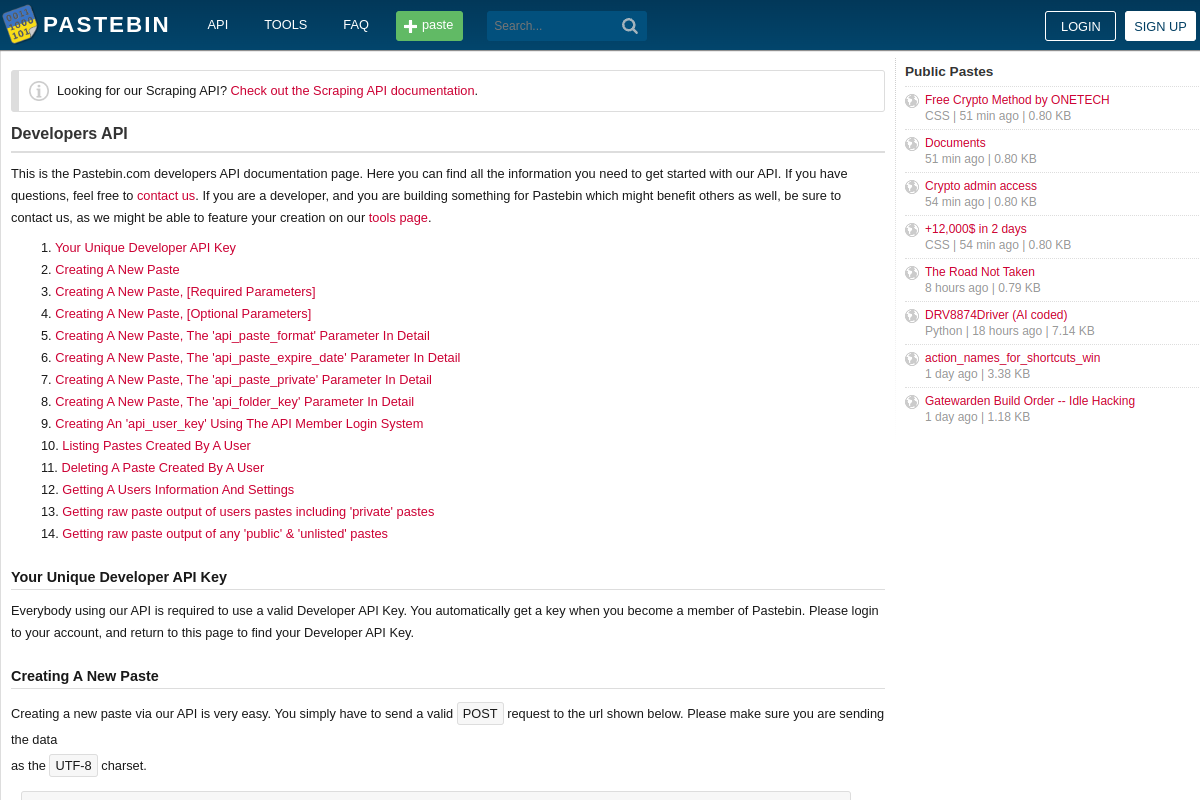Viewport: 1200px width, 800px height.
Task: Open the tools page link
Action: point(398,218)
